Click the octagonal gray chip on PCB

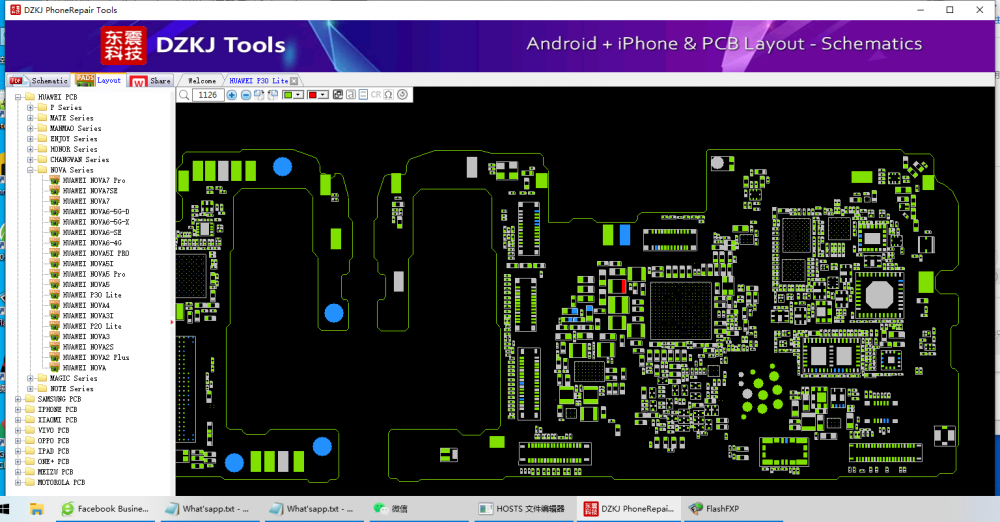(879, 295)
